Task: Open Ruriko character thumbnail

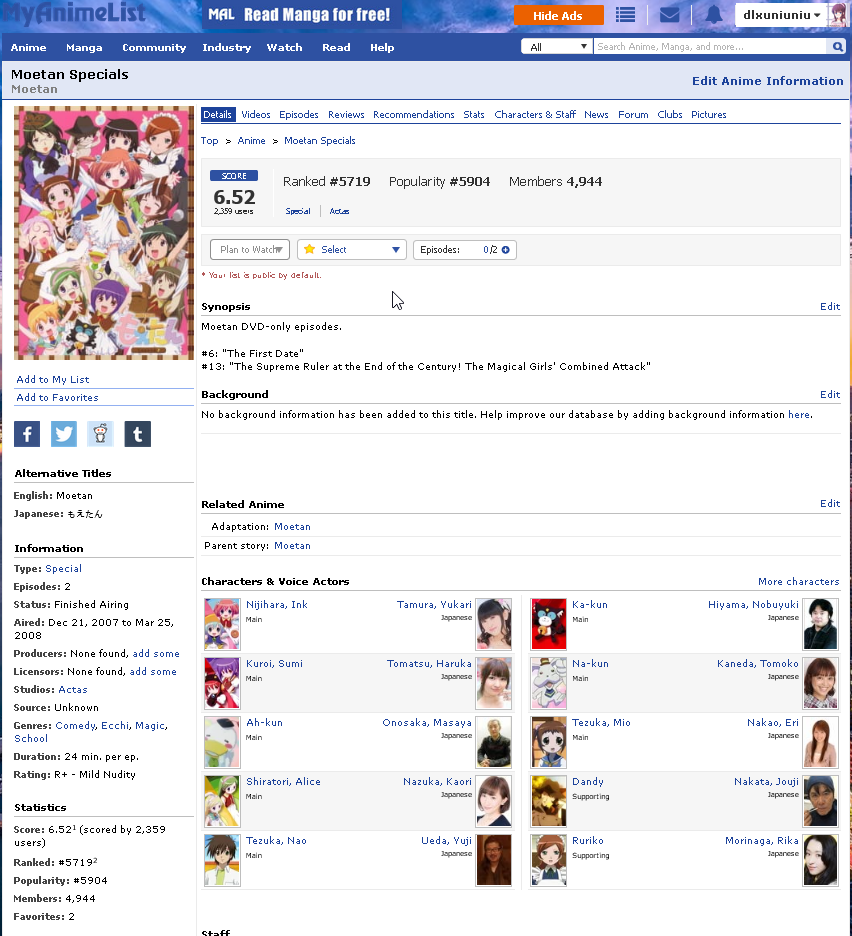Action: (548, 860)
